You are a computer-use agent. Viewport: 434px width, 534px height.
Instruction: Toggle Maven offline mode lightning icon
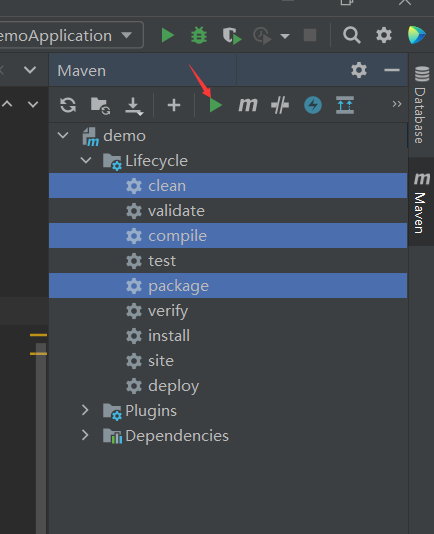tap(313, 105)
